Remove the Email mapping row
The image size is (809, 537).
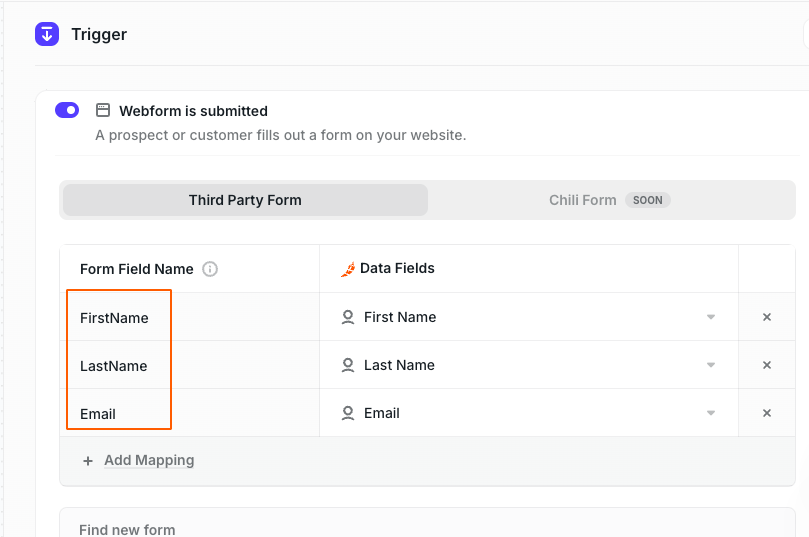click(x=767, y=413)
